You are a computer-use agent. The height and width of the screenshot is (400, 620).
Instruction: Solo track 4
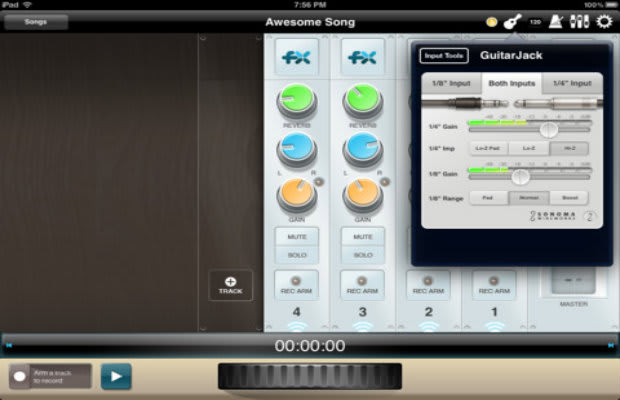click(x=297, y=255)
